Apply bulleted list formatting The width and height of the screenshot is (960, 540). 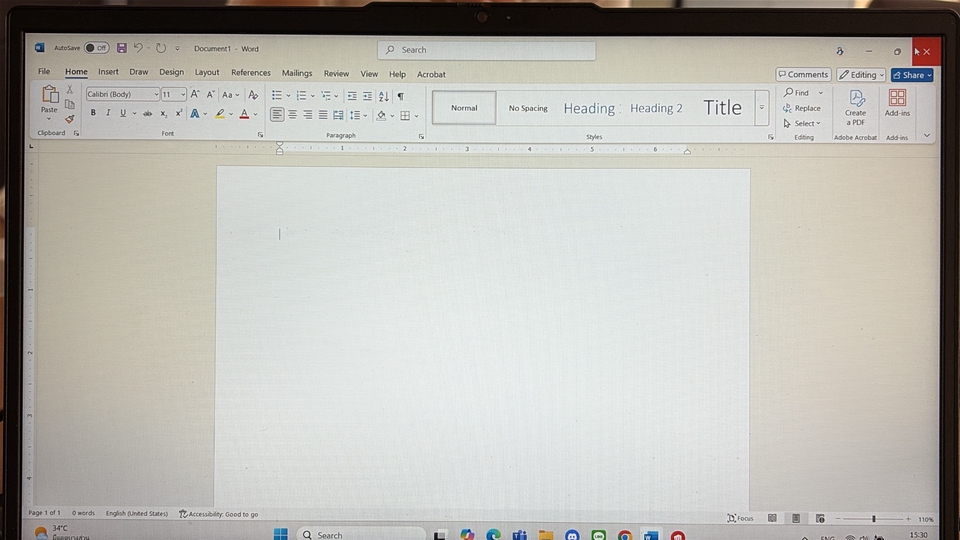coord(277,96)
